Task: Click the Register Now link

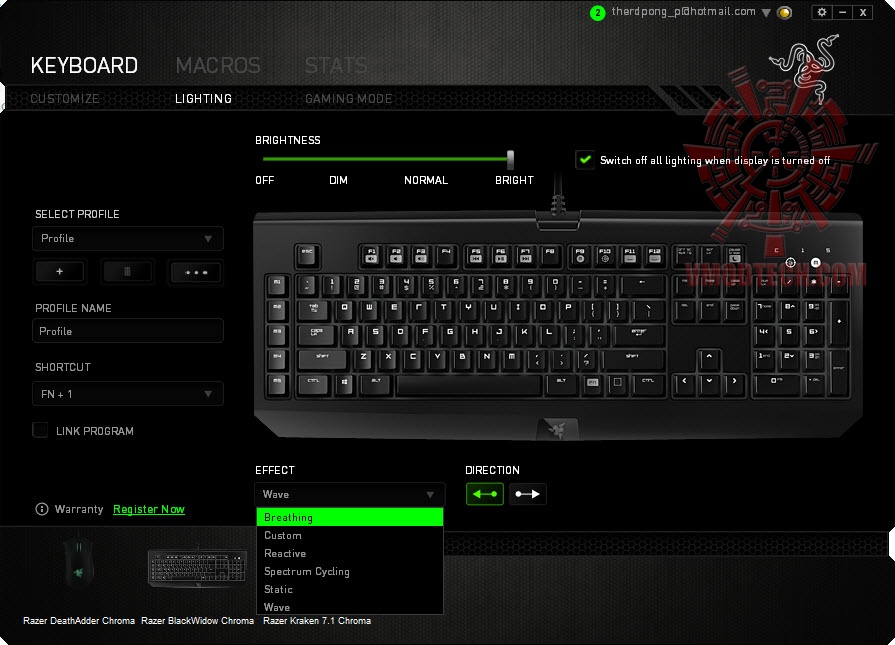Action: click(149, 509)
